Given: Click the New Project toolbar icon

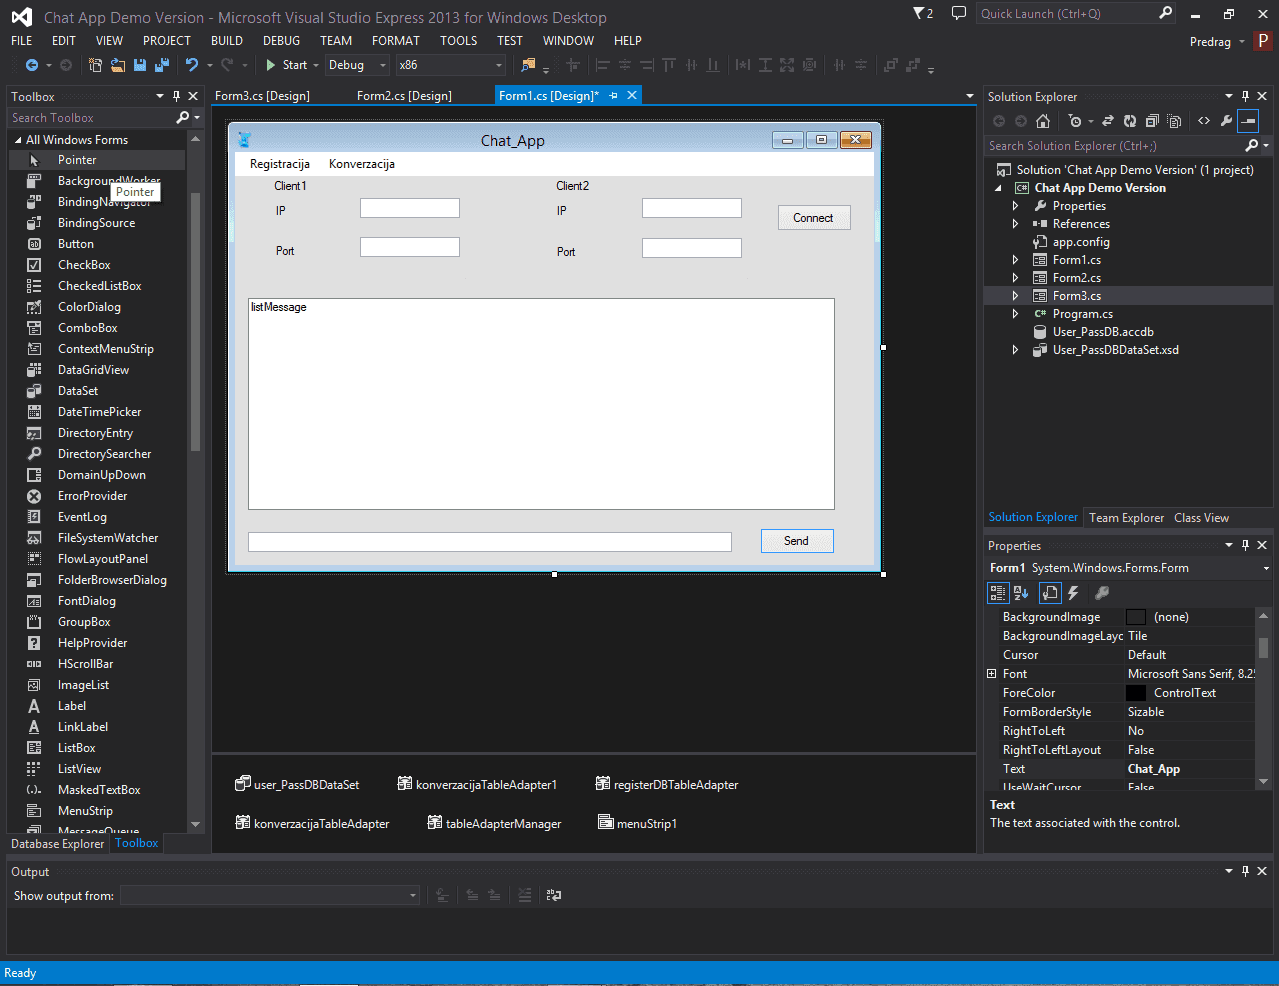Looking at the screenshot, I should (96, 65).
